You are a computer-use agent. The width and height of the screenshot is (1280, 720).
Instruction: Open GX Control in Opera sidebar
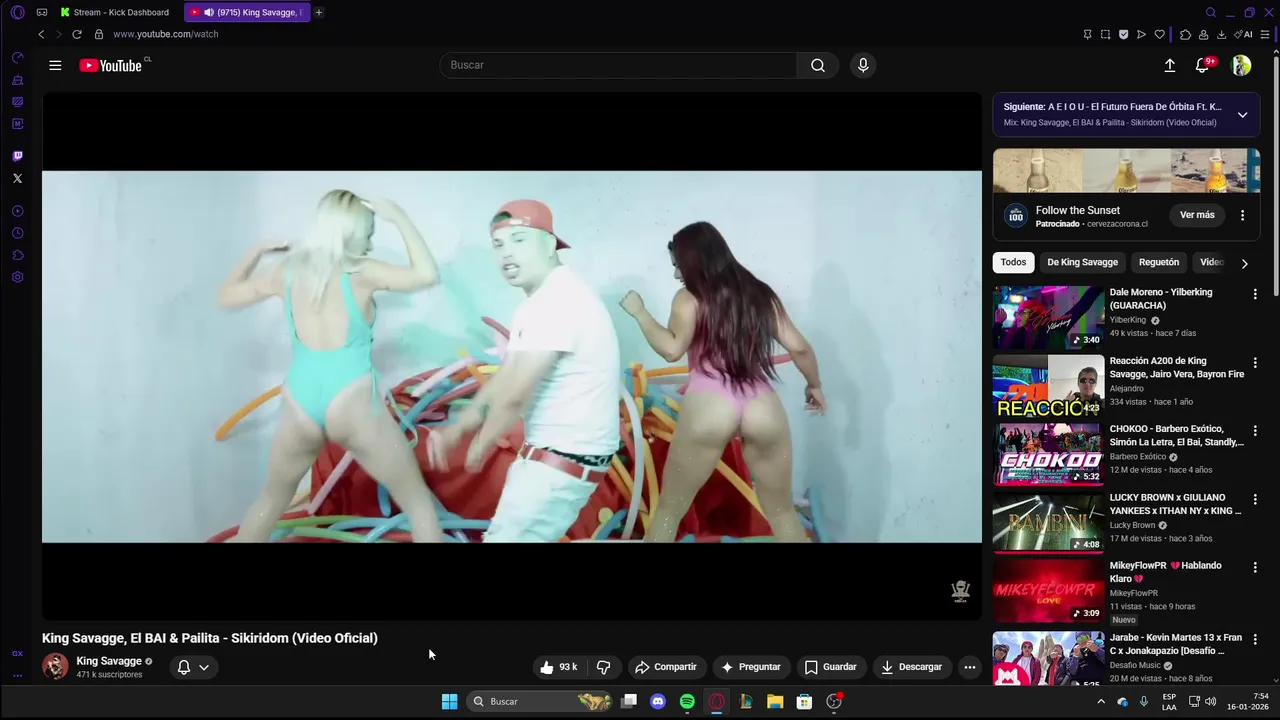(17, 58)
